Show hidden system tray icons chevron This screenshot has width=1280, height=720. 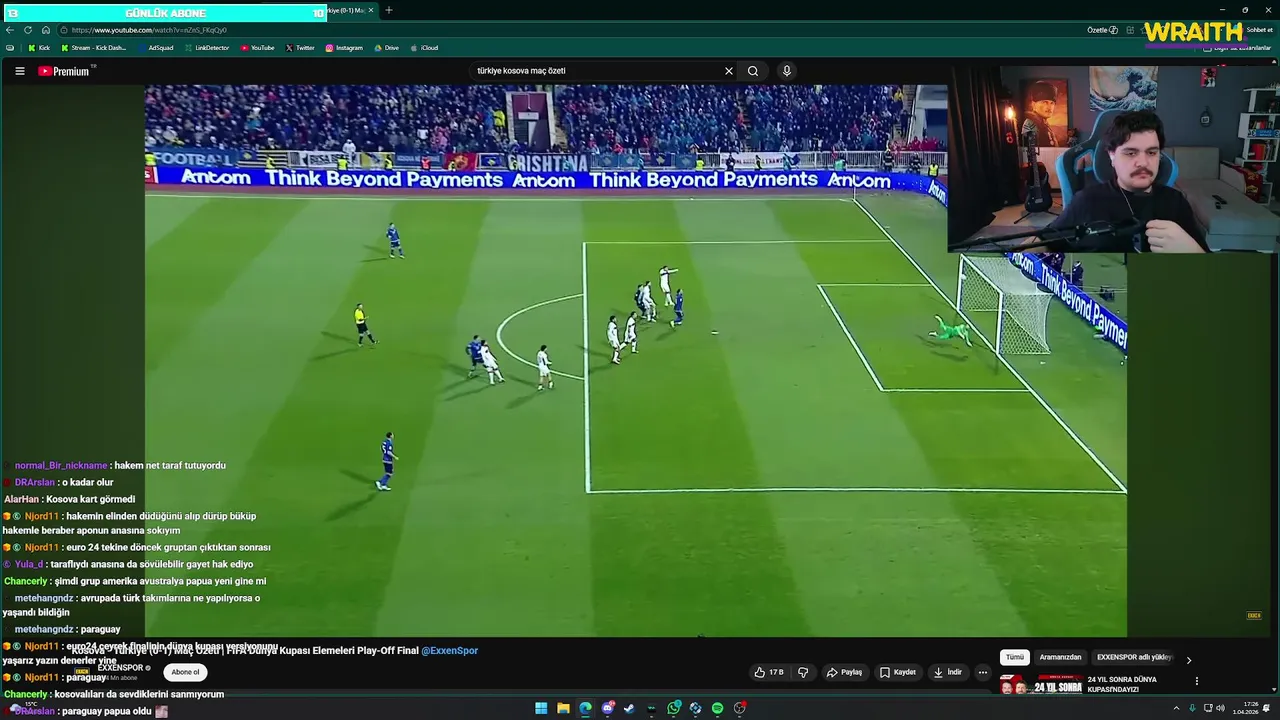tap(1178, 708)
